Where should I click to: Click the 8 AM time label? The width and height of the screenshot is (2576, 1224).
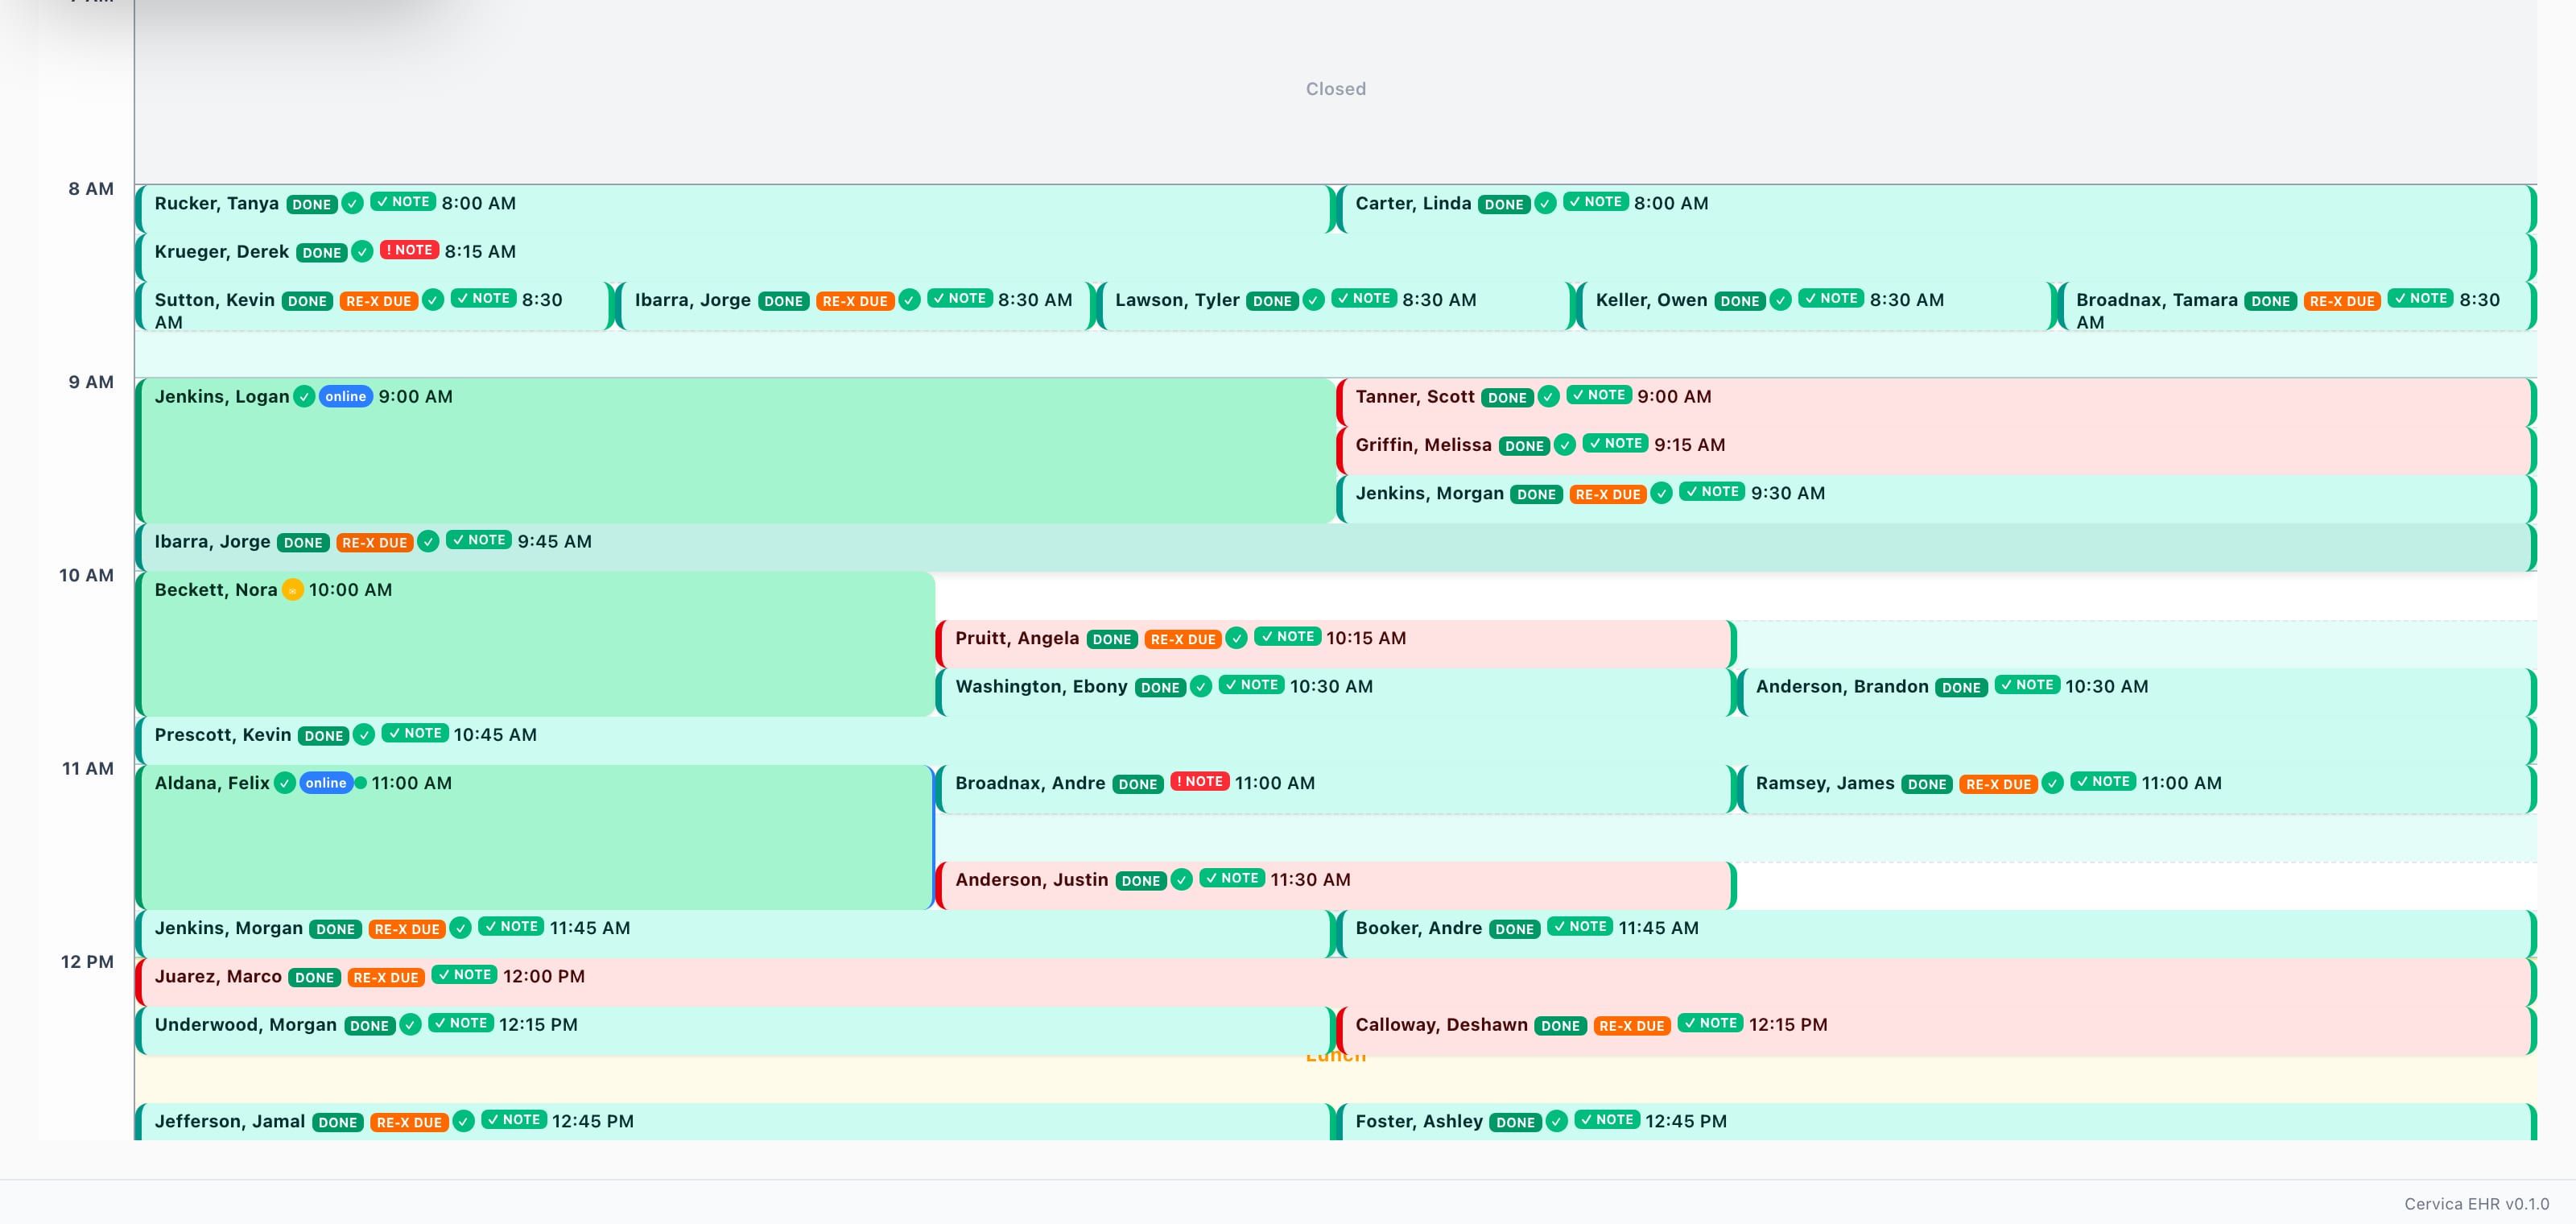click(91, 189)
